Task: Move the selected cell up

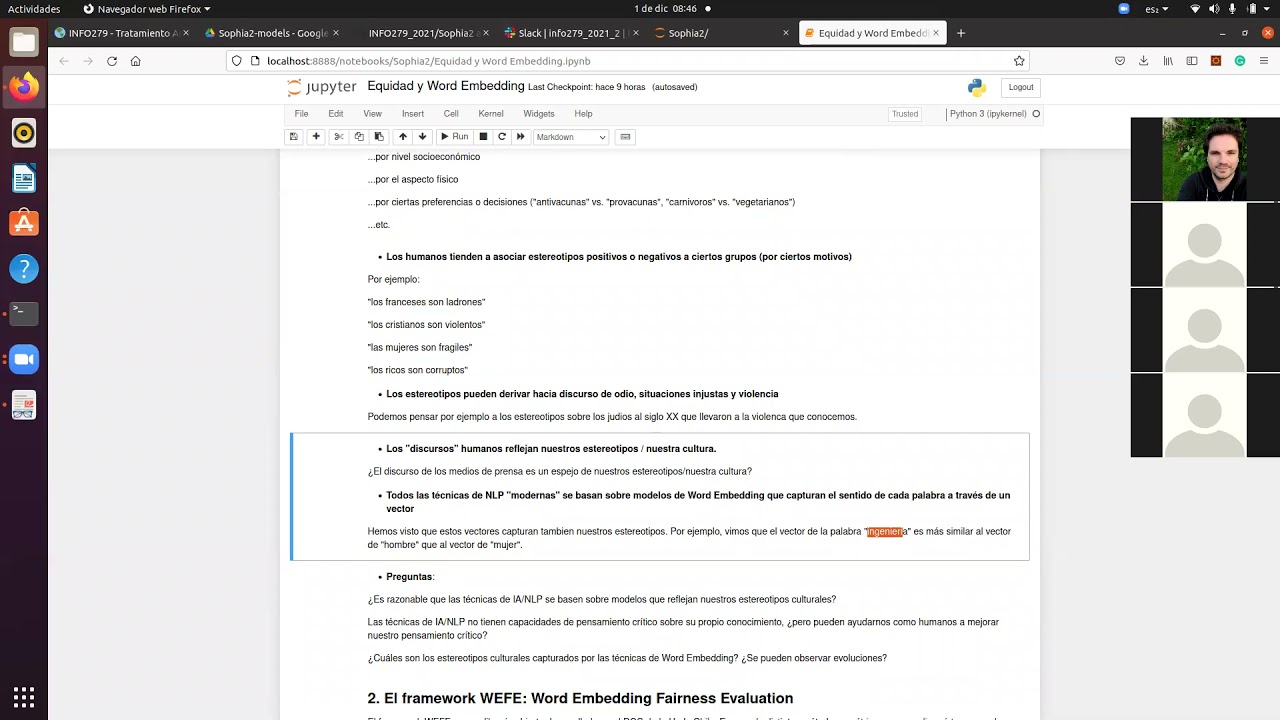Action: click(403, 137)
